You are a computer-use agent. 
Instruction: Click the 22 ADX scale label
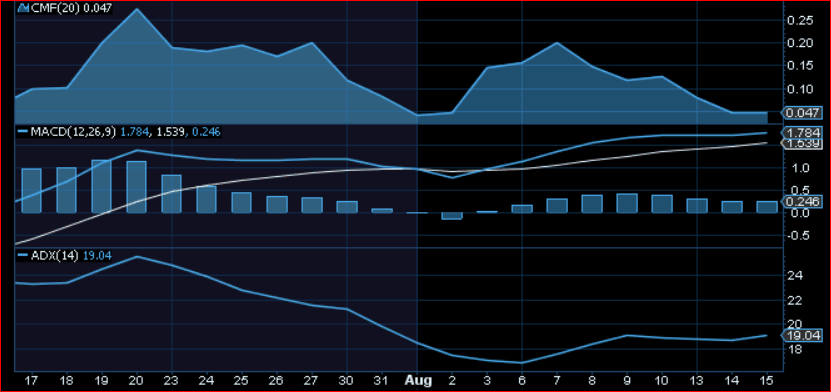point(795,300)
